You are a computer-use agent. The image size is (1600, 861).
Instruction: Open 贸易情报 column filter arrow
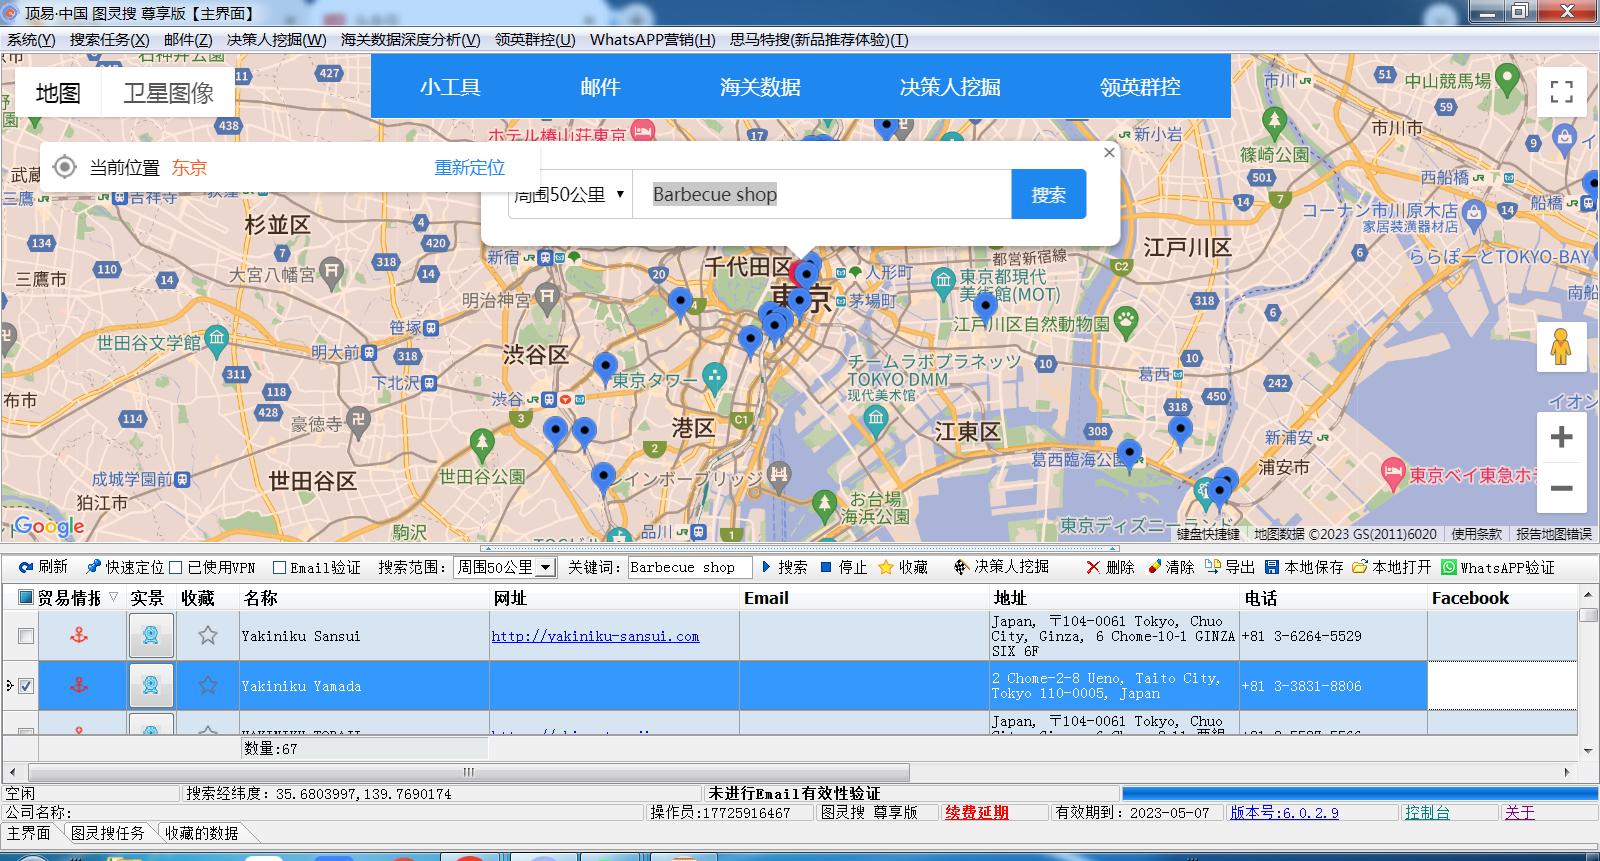113,597
